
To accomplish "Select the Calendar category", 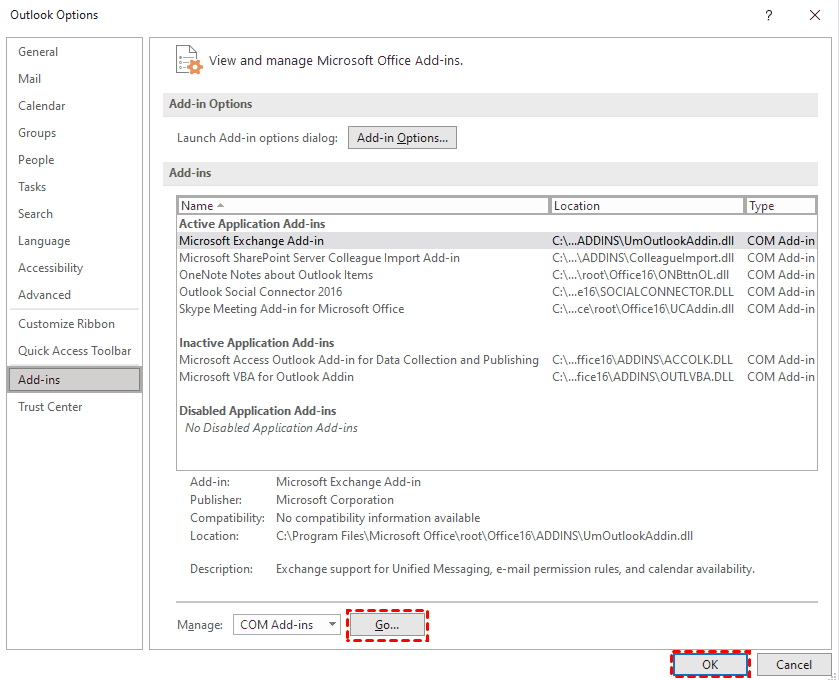I will pyautogui.click(x=42, y=106).
